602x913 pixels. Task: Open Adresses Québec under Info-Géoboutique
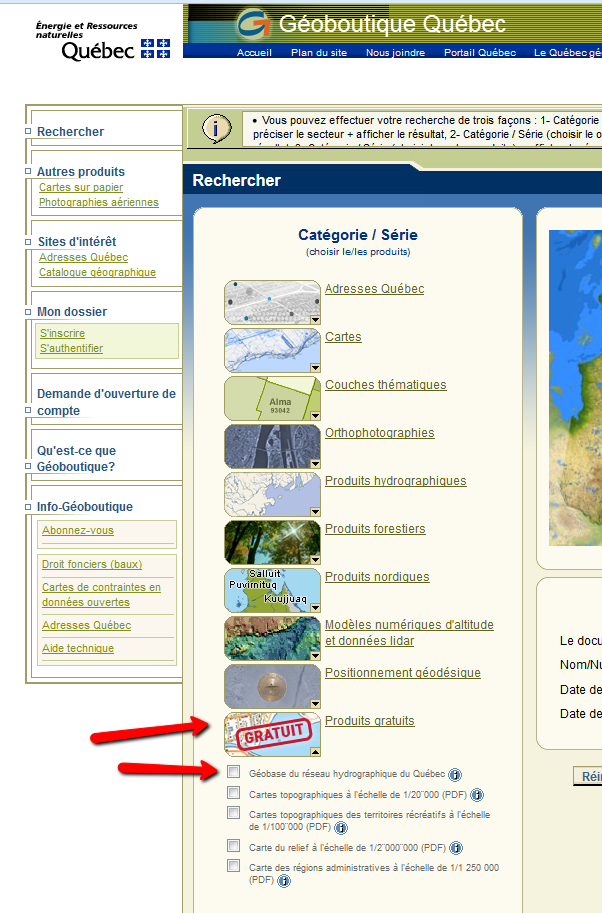pos(87,625)
